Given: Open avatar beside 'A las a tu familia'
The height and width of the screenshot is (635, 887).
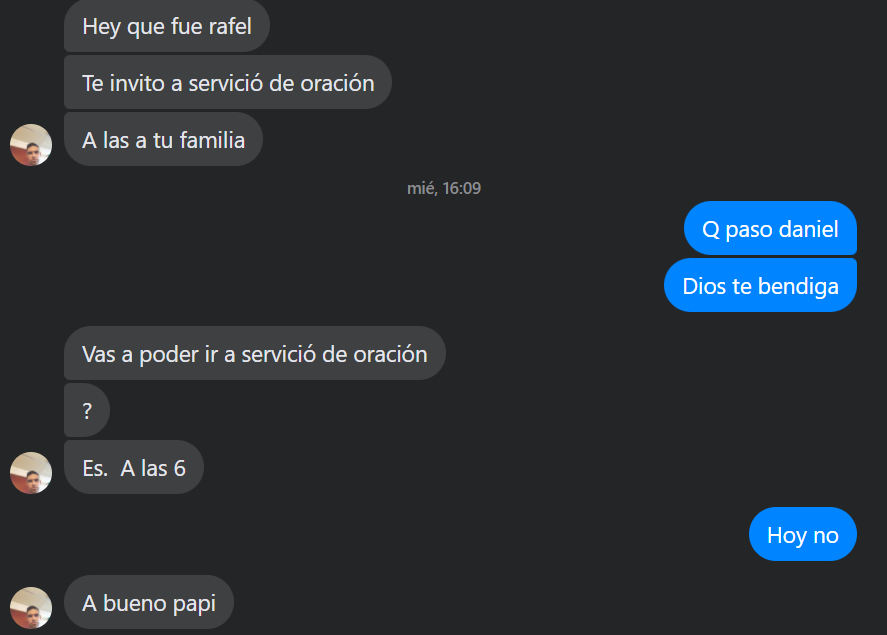Looking at the screenshot, I should point(31,145).
